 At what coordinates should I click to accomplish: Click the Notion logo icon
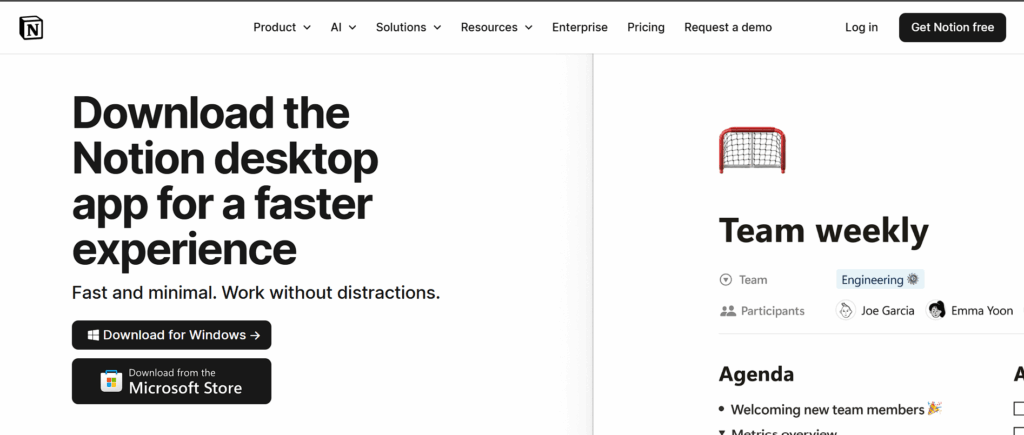31,27
